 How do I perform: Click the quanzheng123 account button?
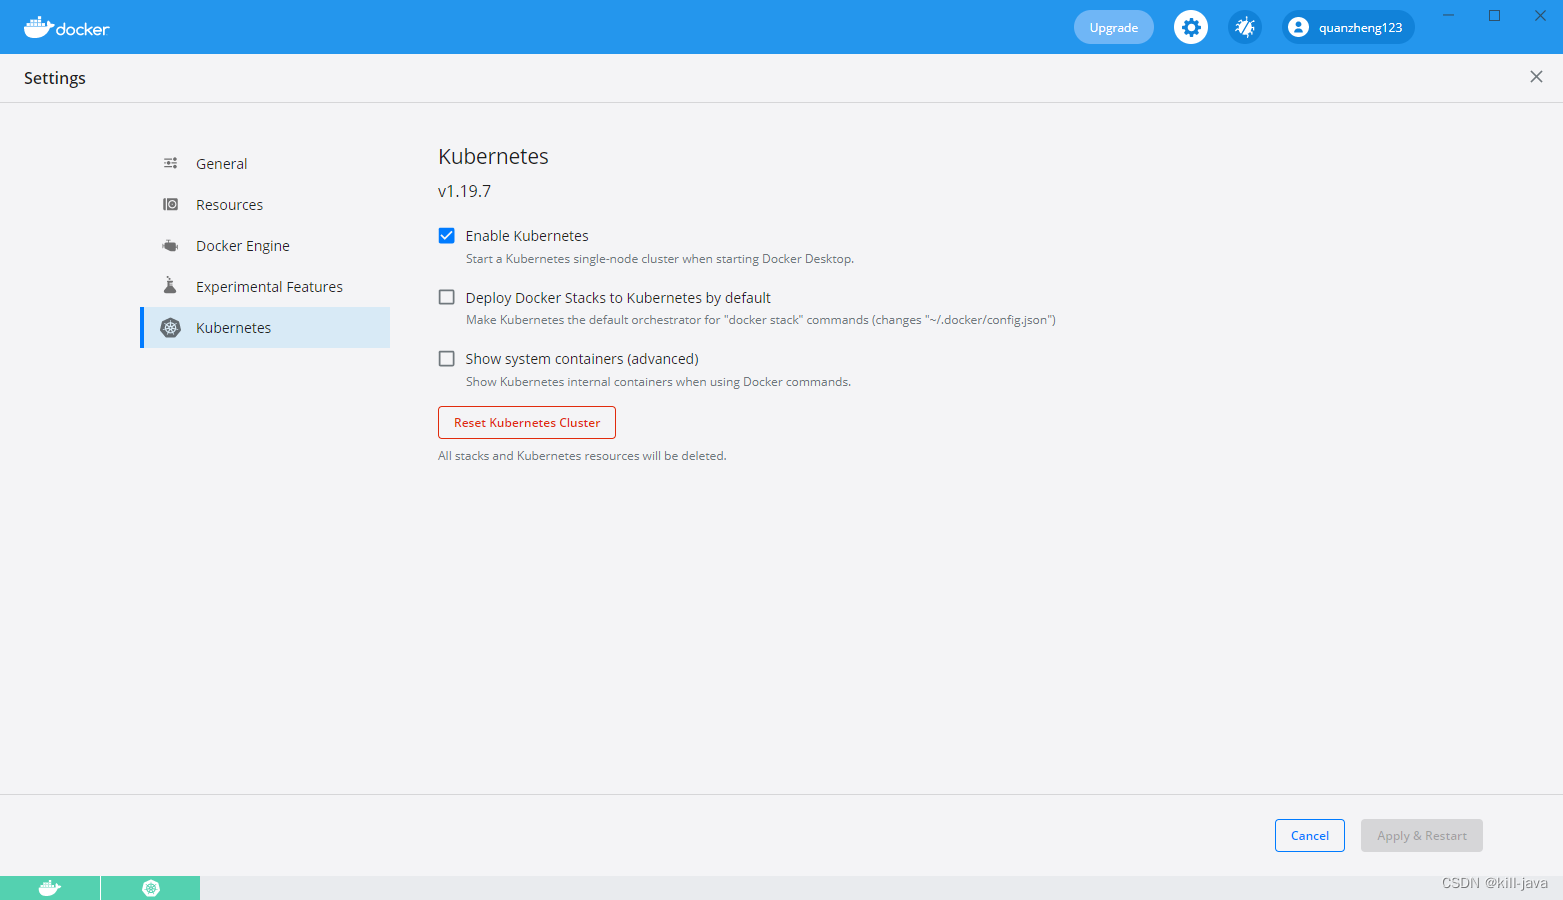[x=1348, y=27]
